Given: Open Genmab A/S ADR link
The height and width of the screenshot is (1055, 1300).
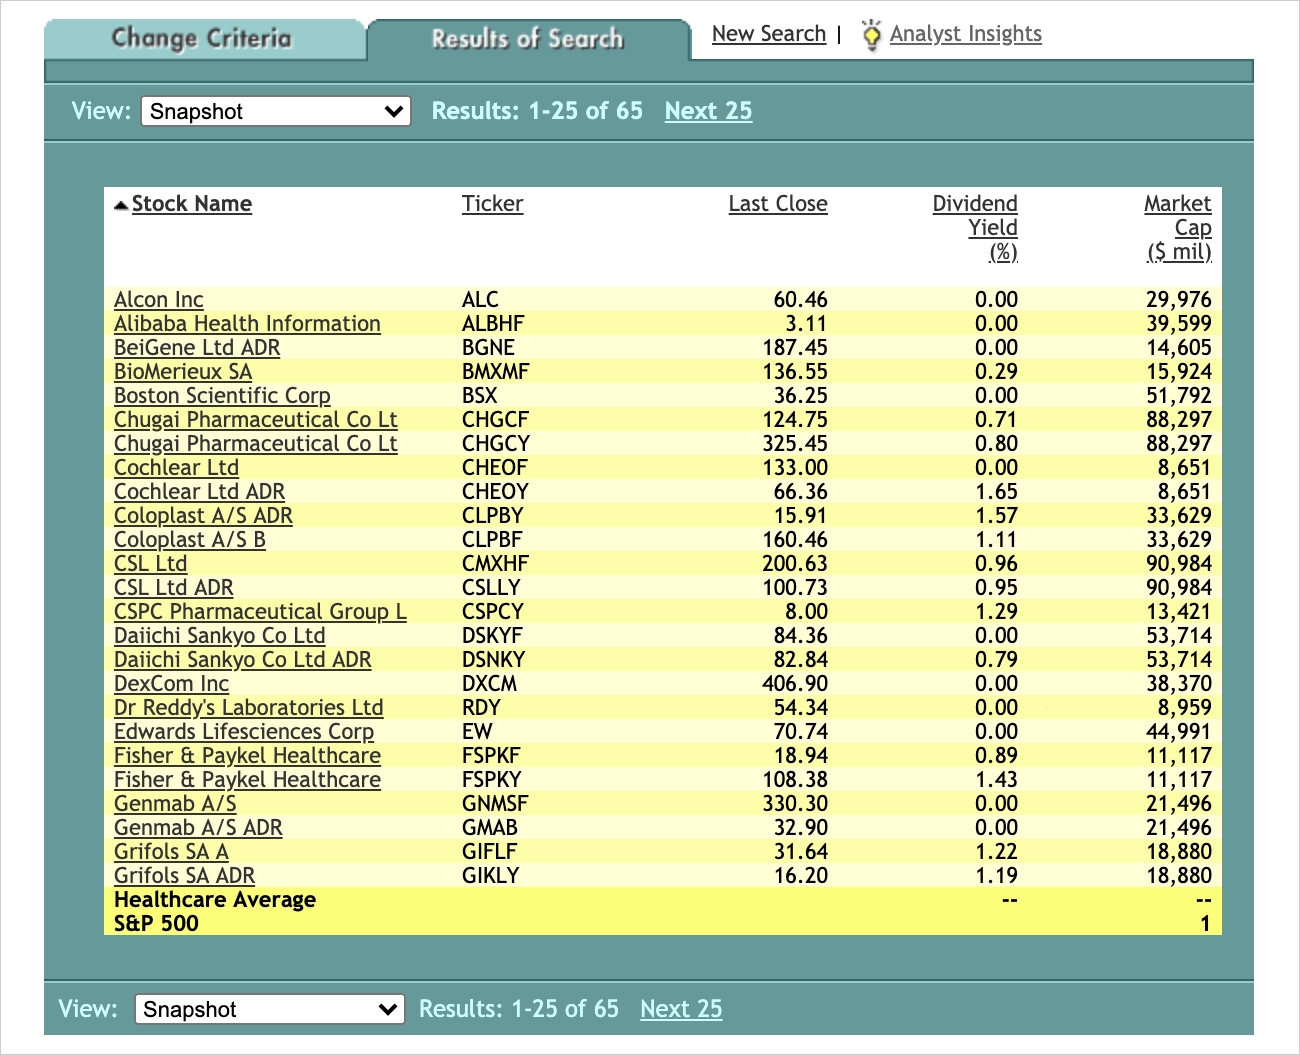Looking at the screenshot, I should [198, 828].
